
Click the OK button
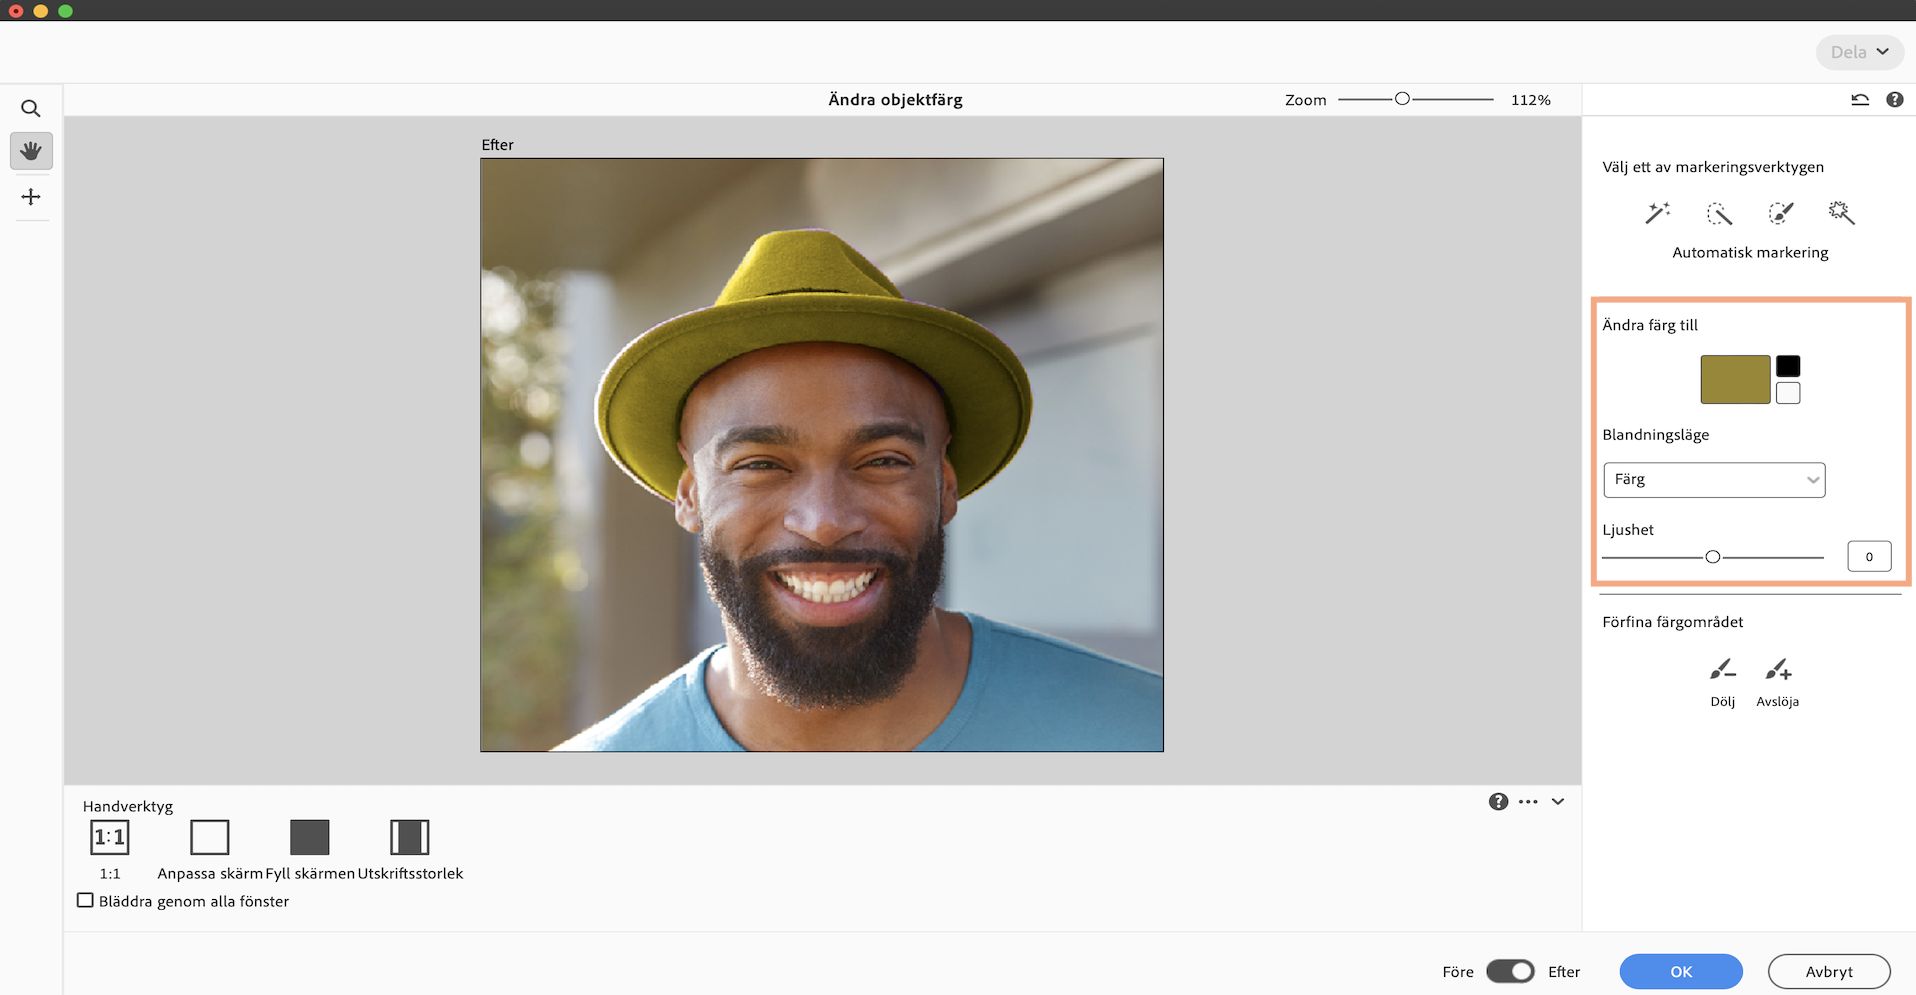(1681, 971)
